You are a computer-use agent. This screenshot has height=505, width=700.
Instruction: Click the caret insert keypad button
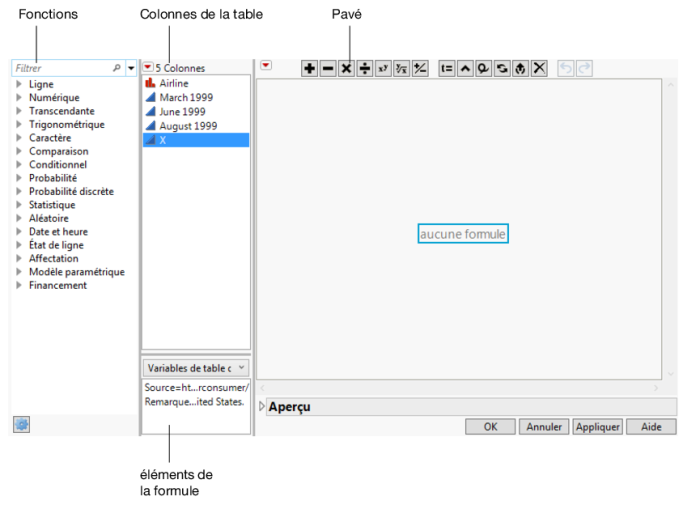[x=465, y=69]
